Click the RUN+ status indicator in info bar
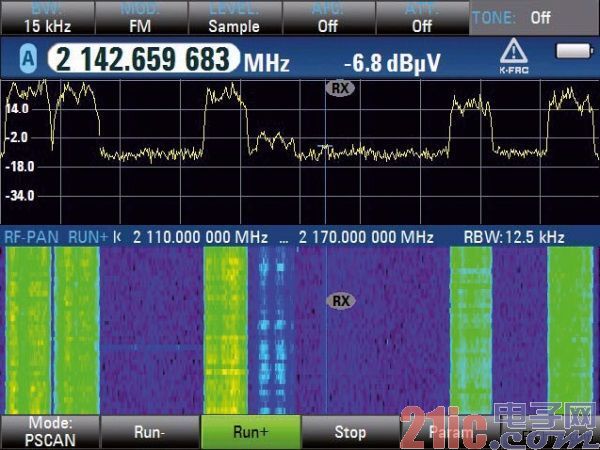Image resolution: width=600 pixels, height=450 pixels. (x=88, y=237)
